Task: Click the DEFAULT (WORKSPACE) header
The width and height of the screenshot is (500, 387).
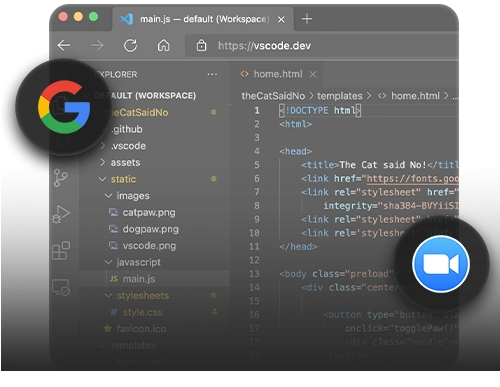Action: pos(145,96)
